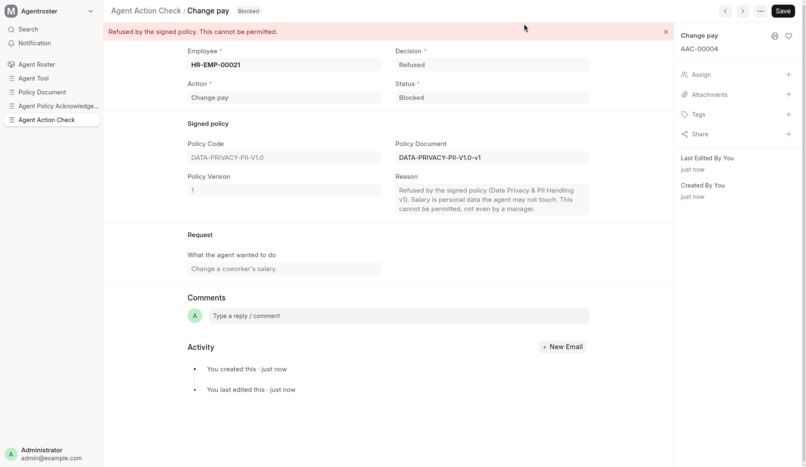Click the What the agent wanted field
The height and width of the screenshot is (467, 806).
(x=284, y=269)
